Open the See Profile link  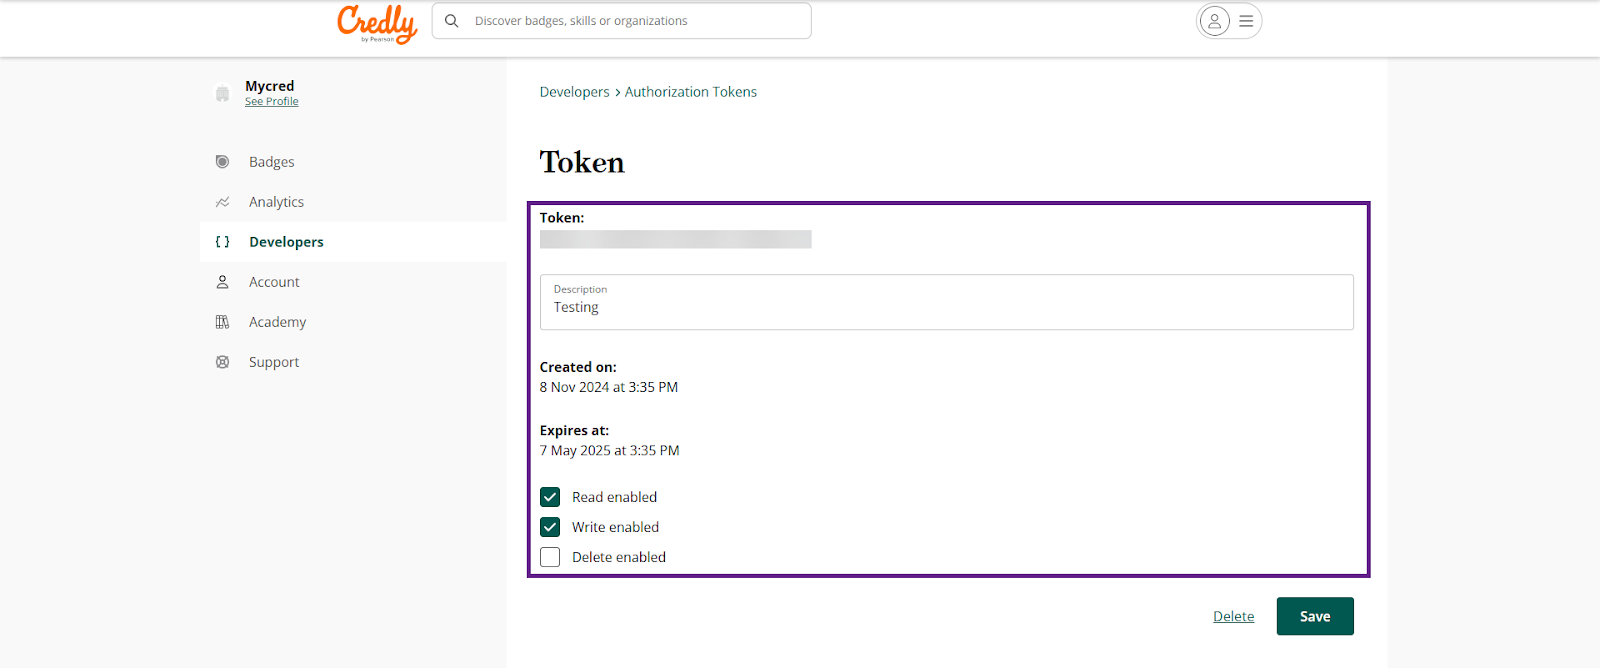coord(272,102)
